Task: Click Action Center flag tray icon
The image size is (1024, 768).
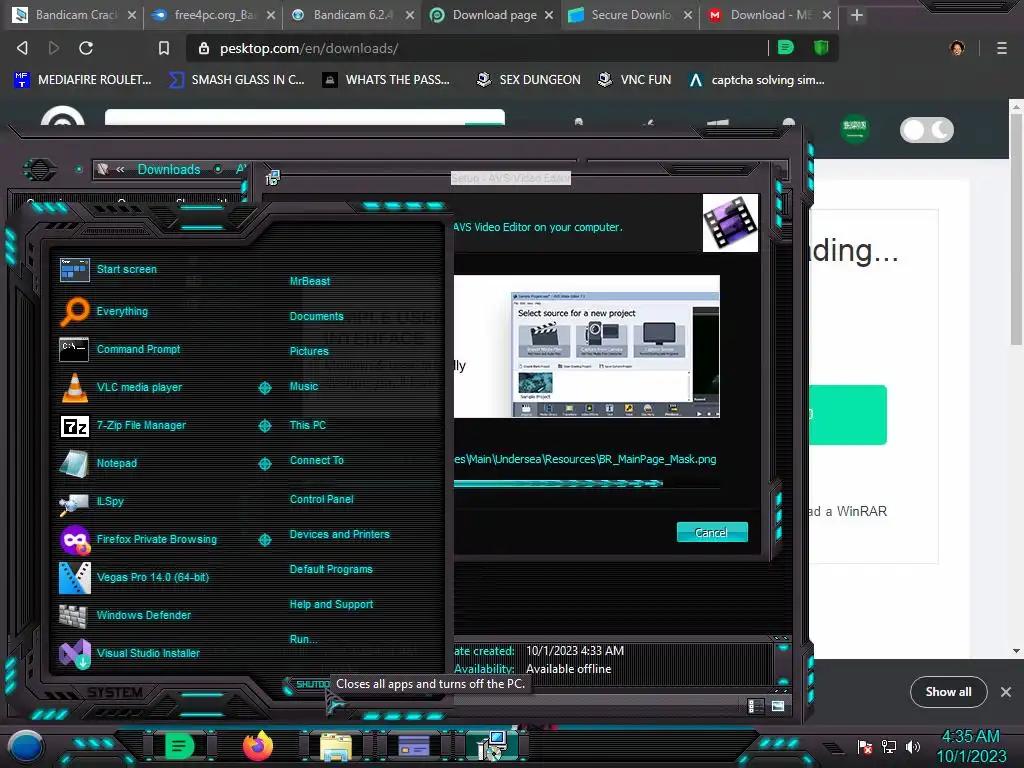Action: 865,746
